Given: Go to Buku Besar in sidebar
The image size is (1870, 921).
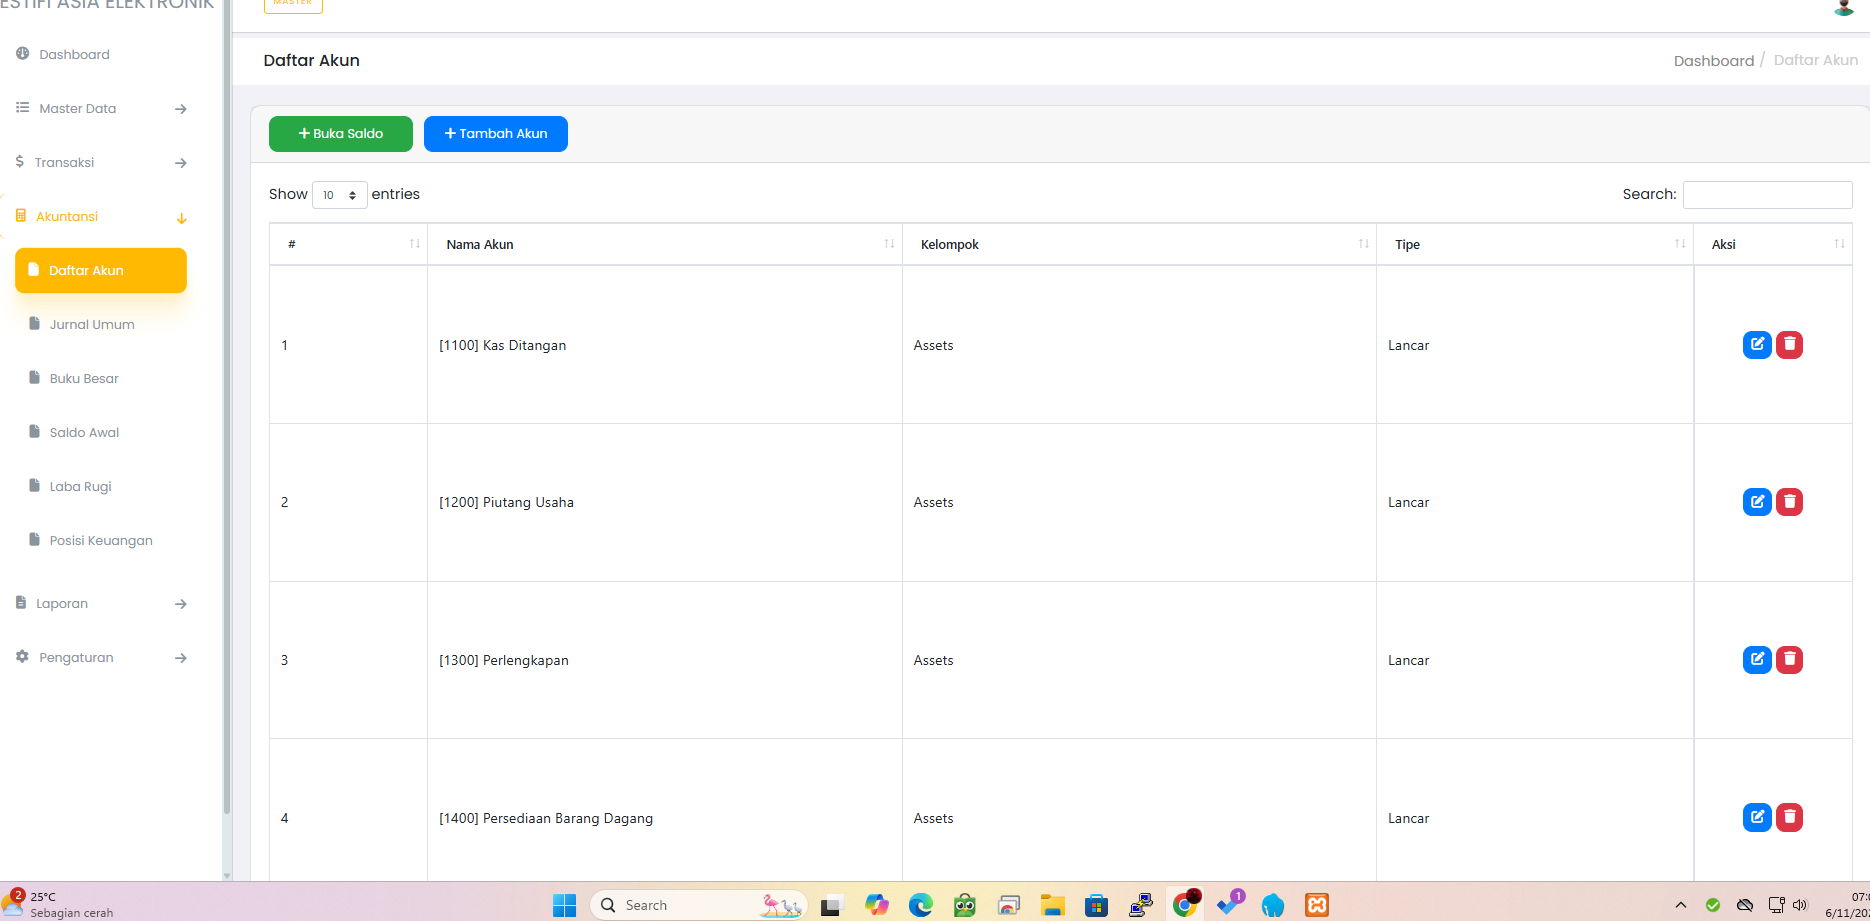Looking at the screenshot, I should pyautogui.click(x=84, y=379).
